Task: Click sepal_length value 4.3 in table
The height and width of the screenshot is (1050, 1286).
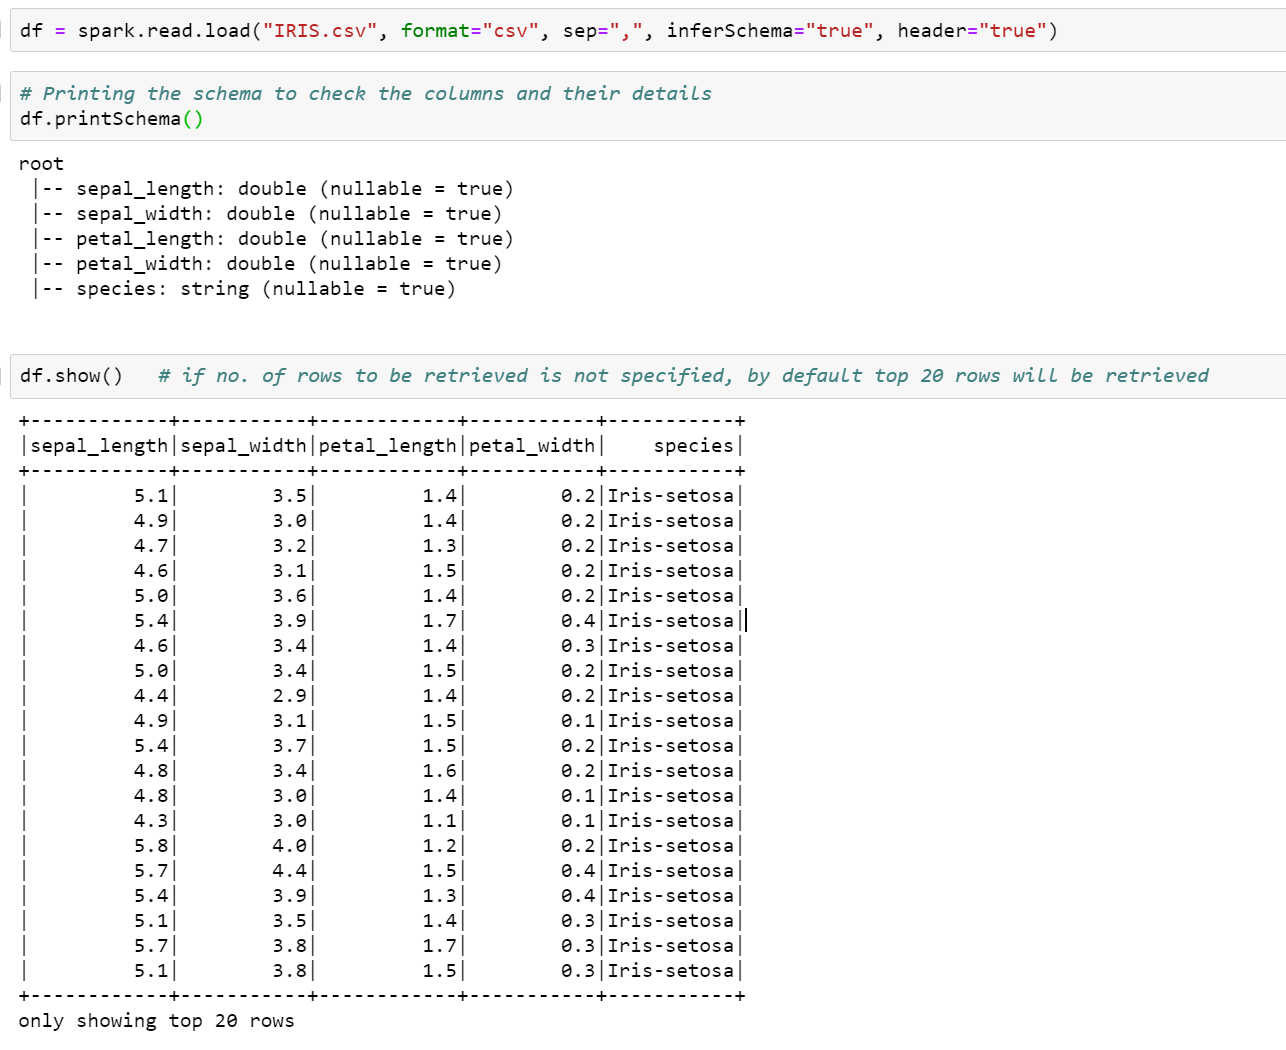Action: coord(151,821)
